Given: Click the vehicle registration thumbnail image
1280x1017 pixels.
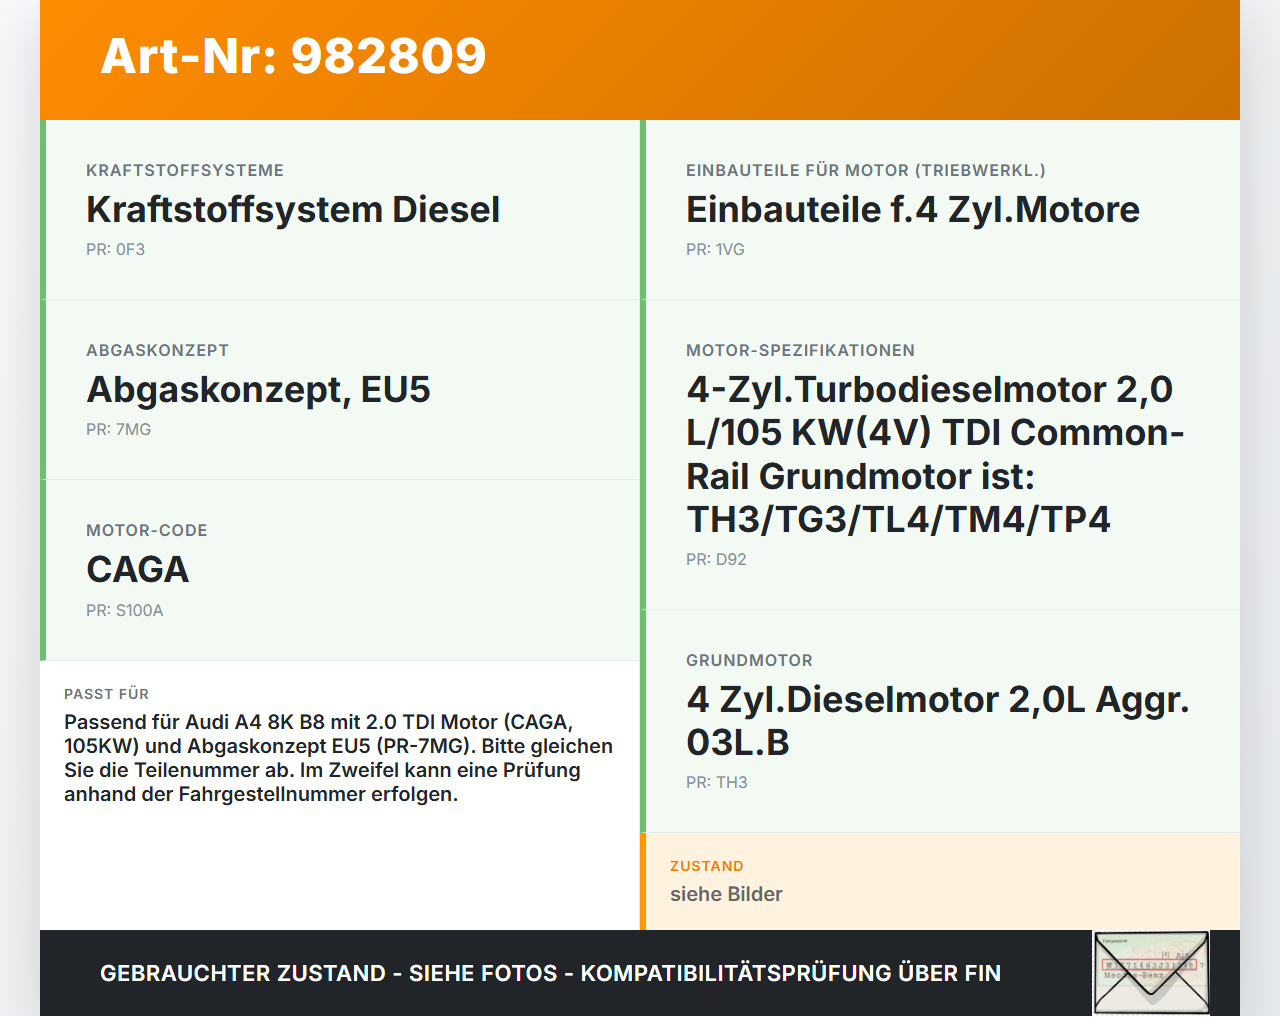Looking at the screenshot, I should [x=1152, y=973].
